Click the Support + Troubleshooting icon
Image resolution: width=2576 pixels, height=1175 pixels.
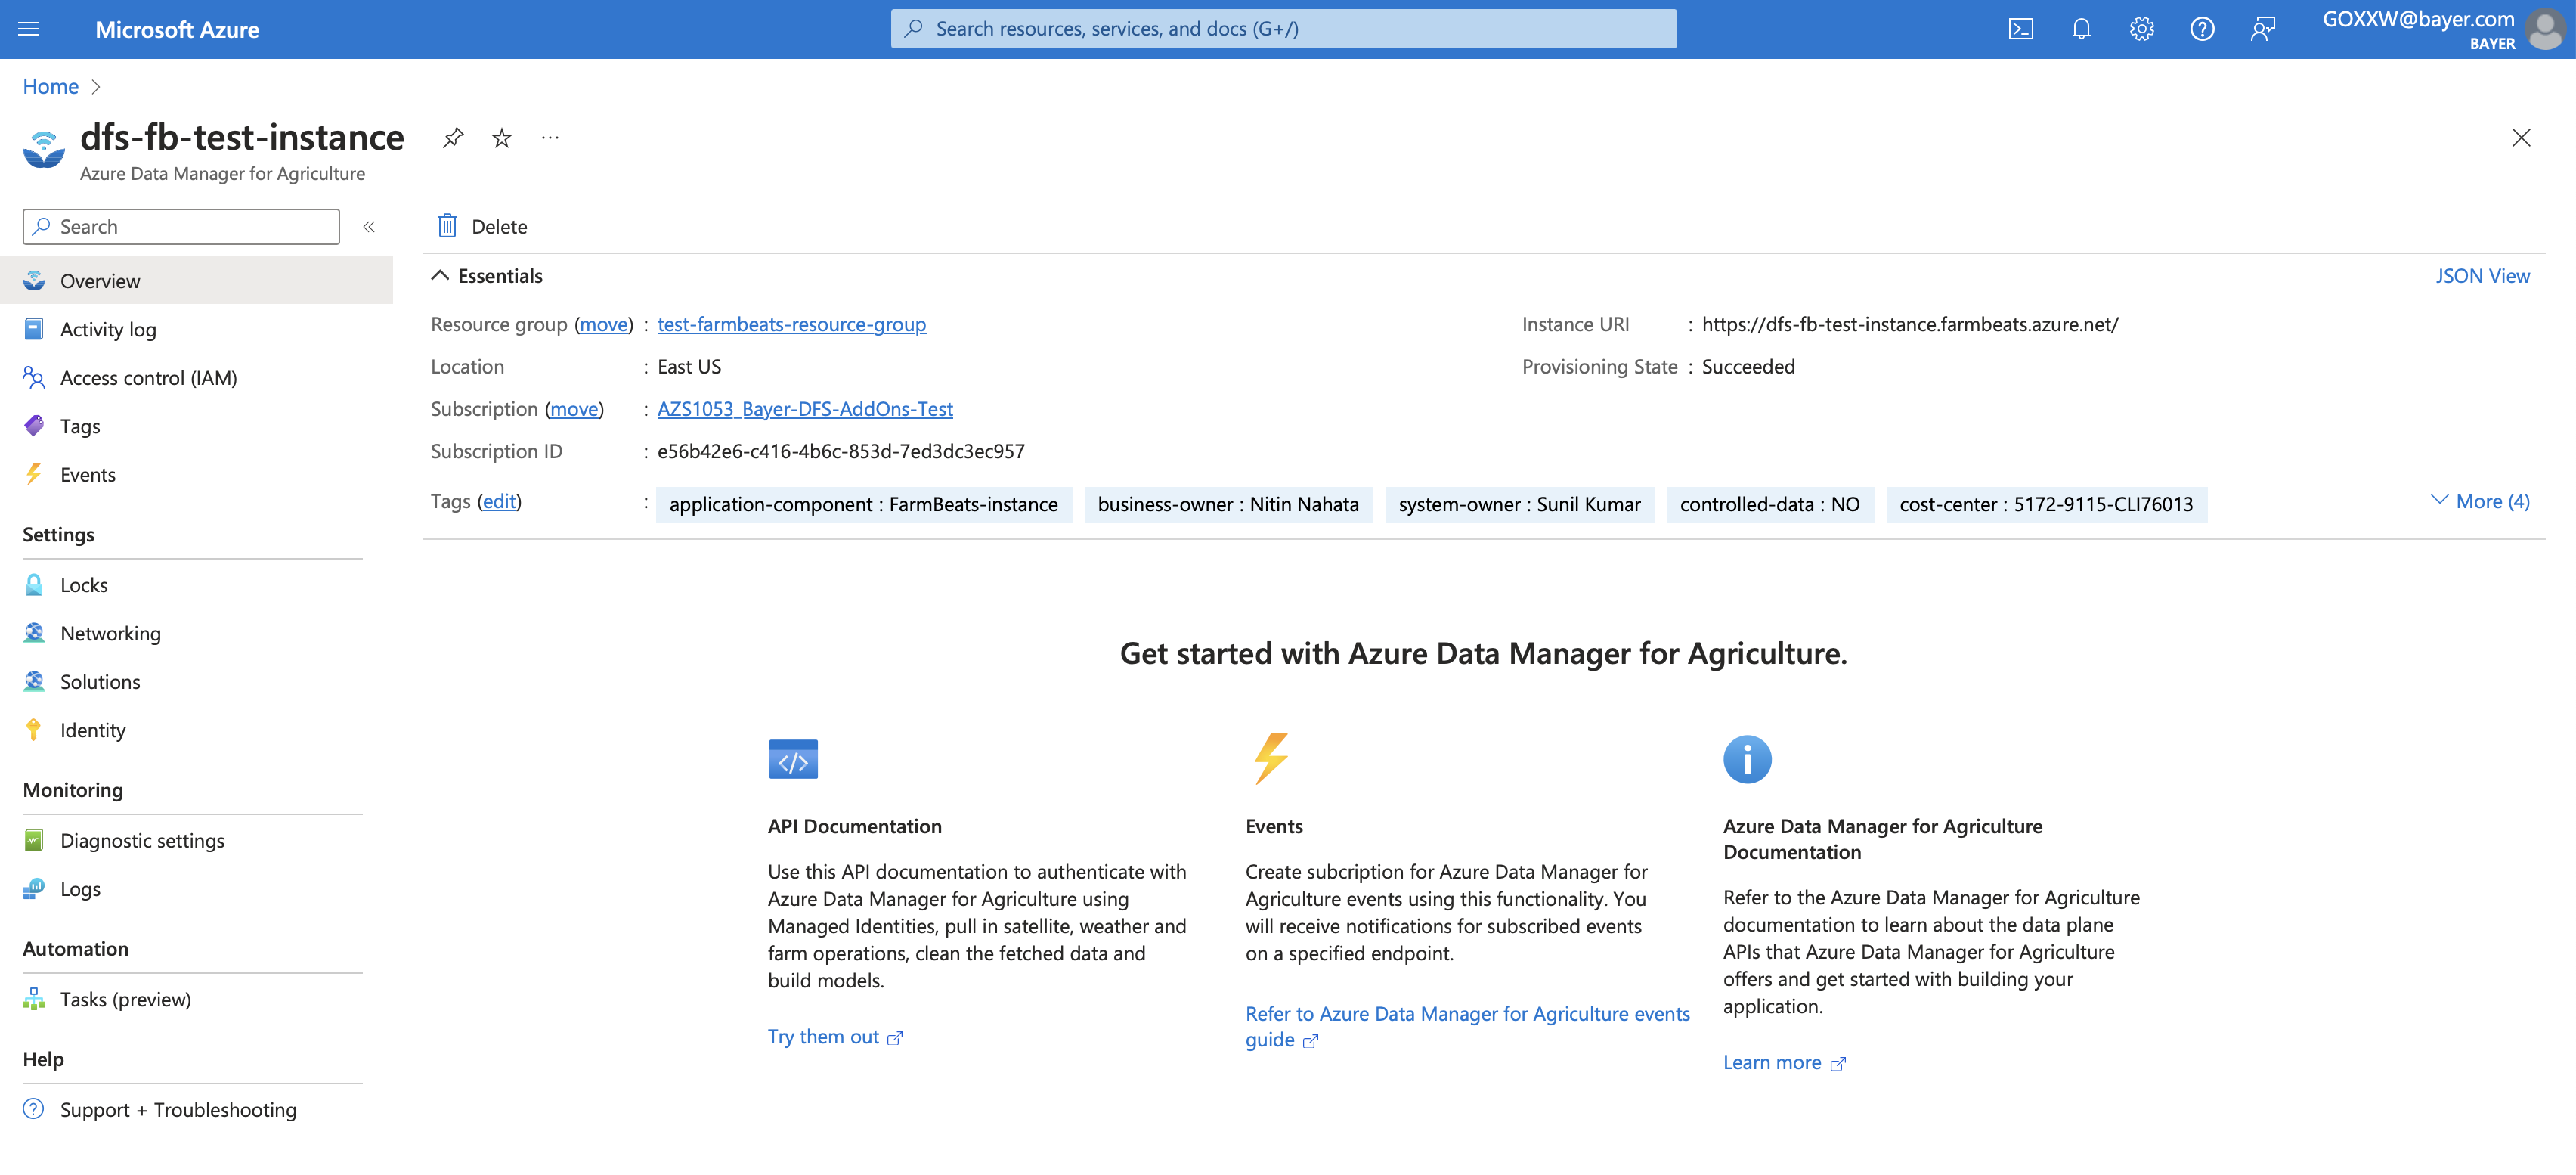[34, 1109]
